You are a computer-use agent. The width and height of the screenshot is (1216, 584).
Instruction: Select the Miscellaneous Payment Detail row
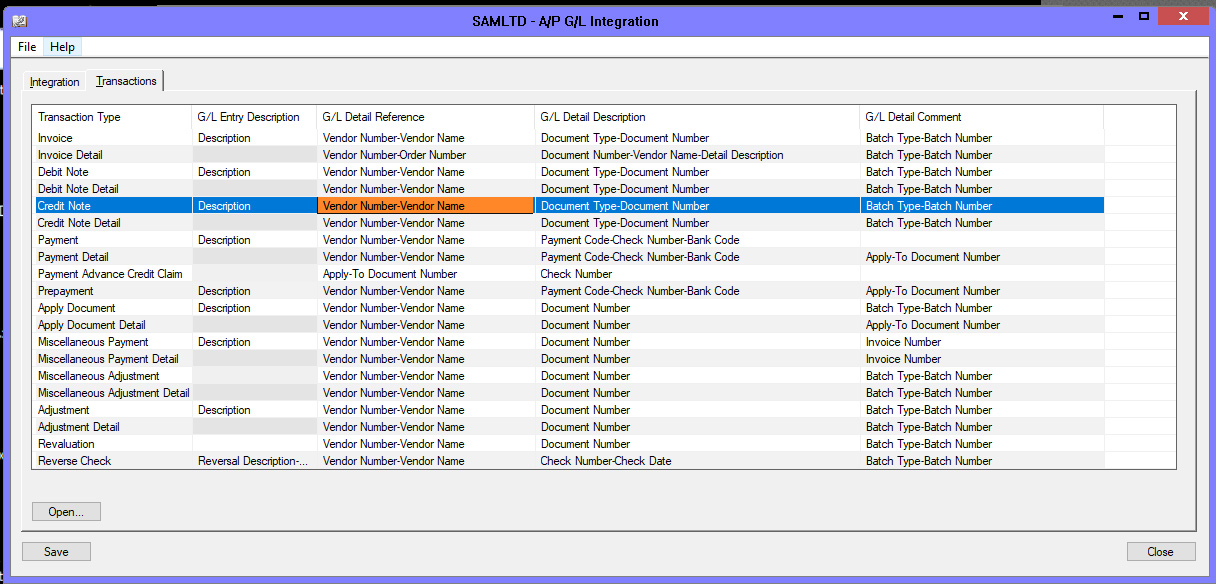(568, 359)
